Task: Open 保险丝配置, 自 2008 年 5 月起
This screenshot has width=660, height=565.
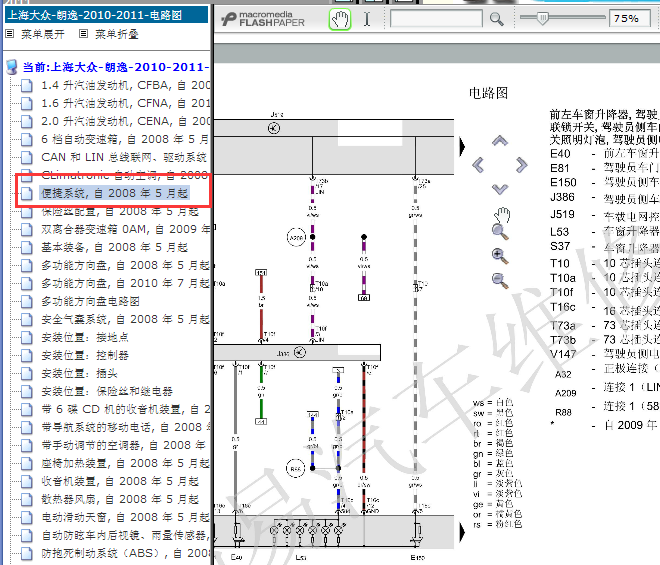Action: tap(120, 211)
